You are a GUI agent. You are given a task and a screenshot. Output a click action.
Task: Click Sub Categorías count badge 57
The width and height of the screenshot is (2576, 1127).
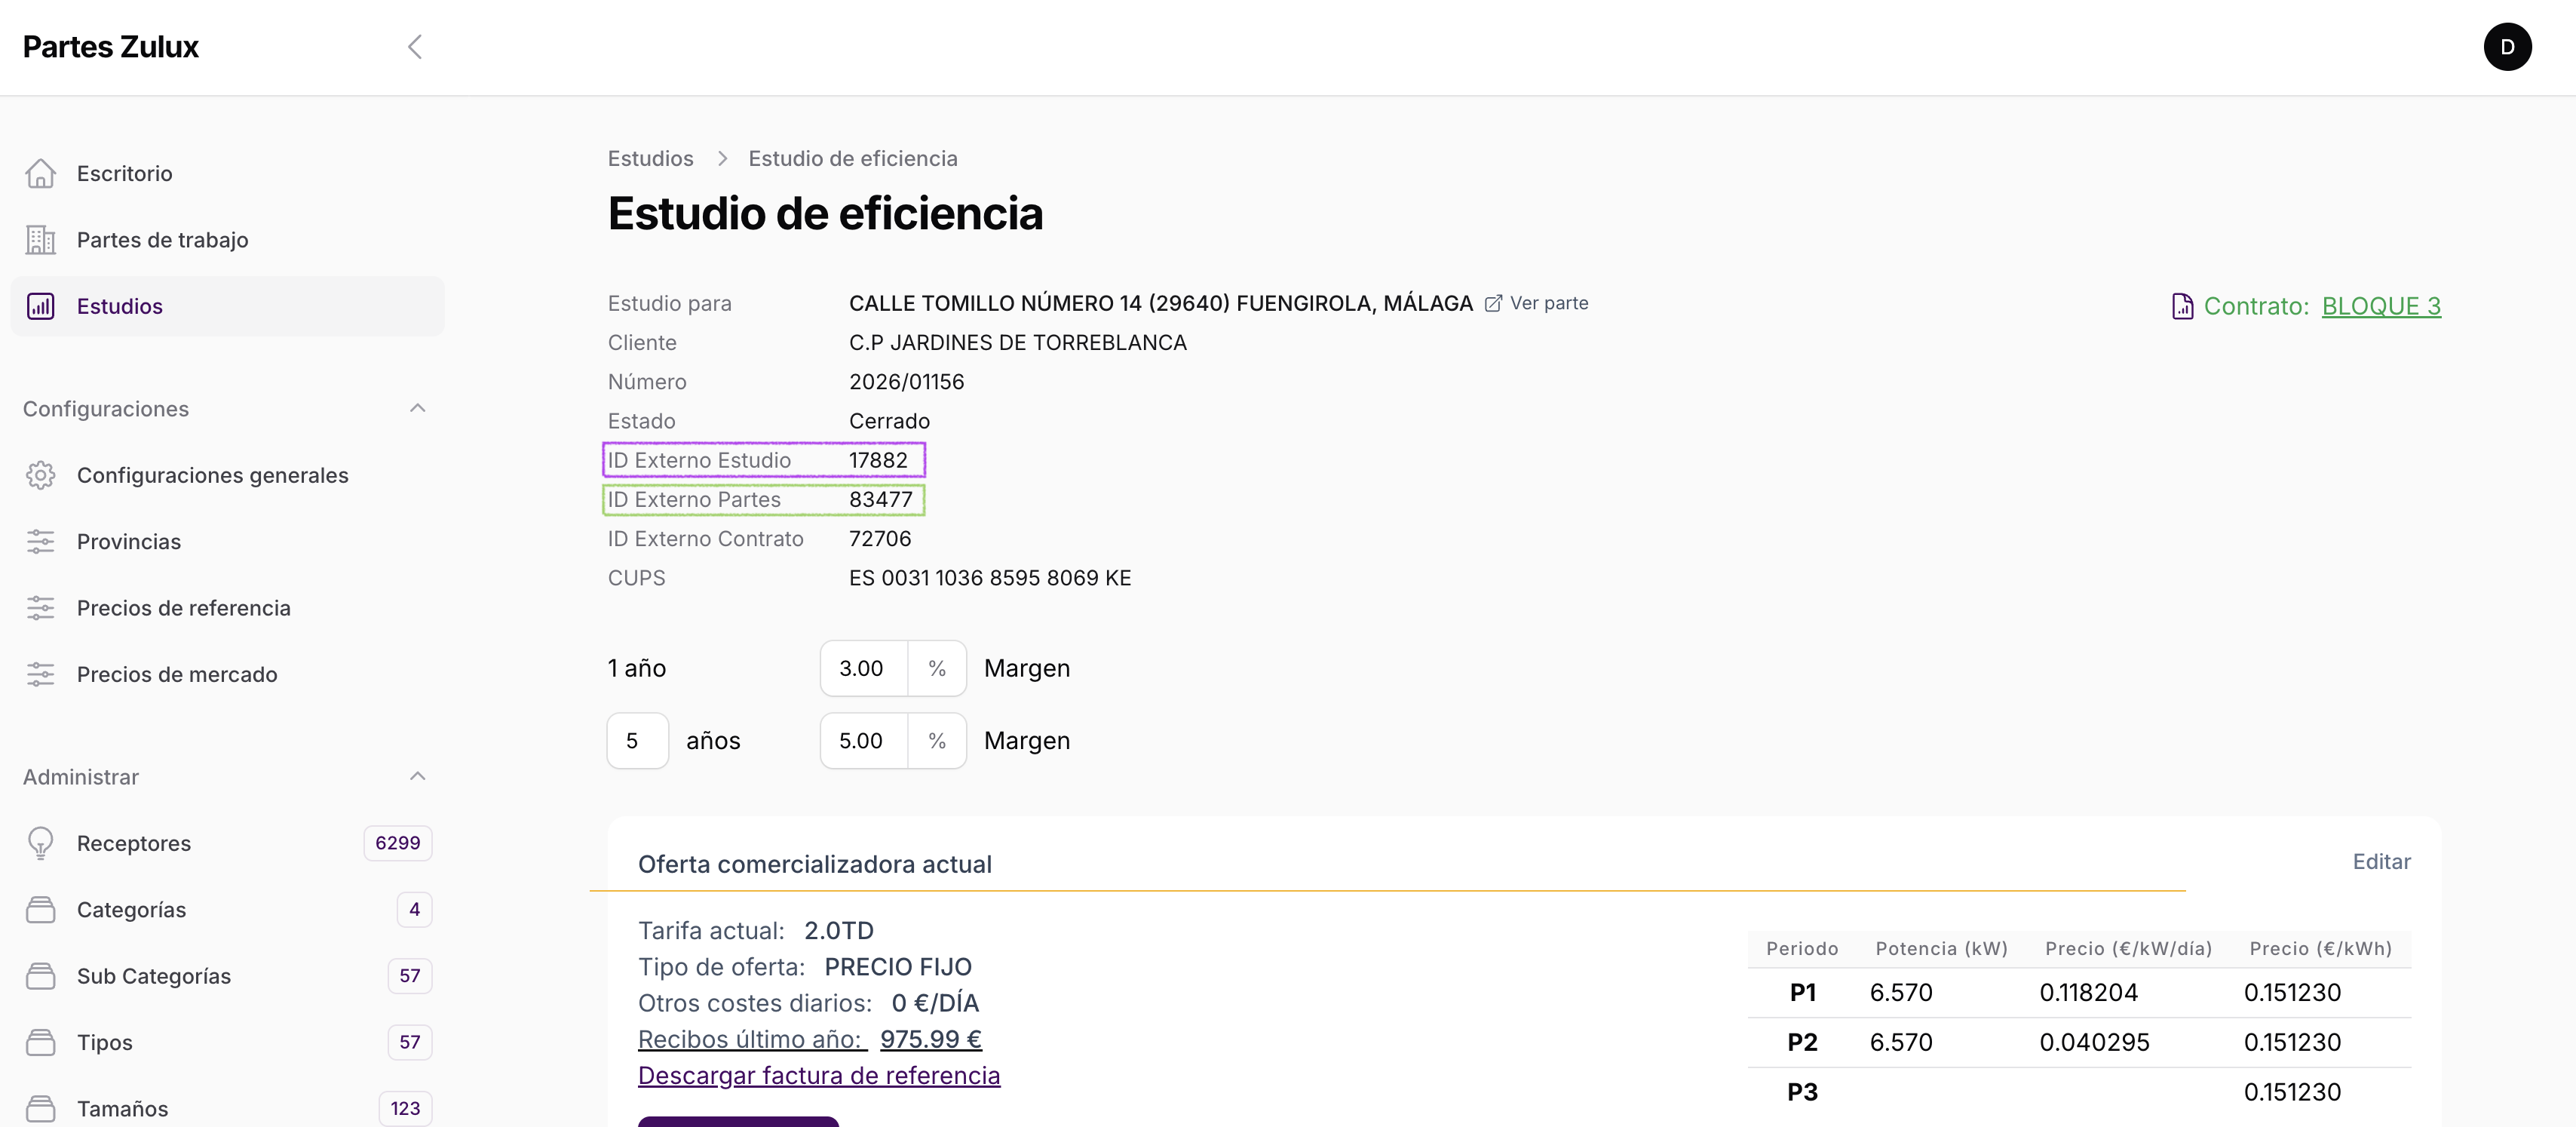(x=410, y=976)
